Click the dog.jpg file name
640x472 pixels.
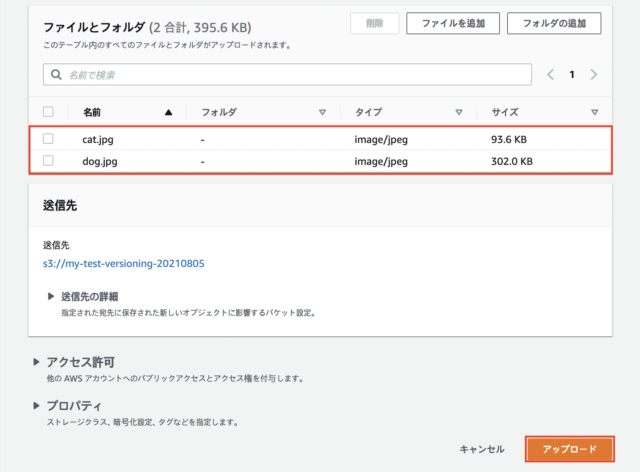pyautogui.click(x=100, y=161)
